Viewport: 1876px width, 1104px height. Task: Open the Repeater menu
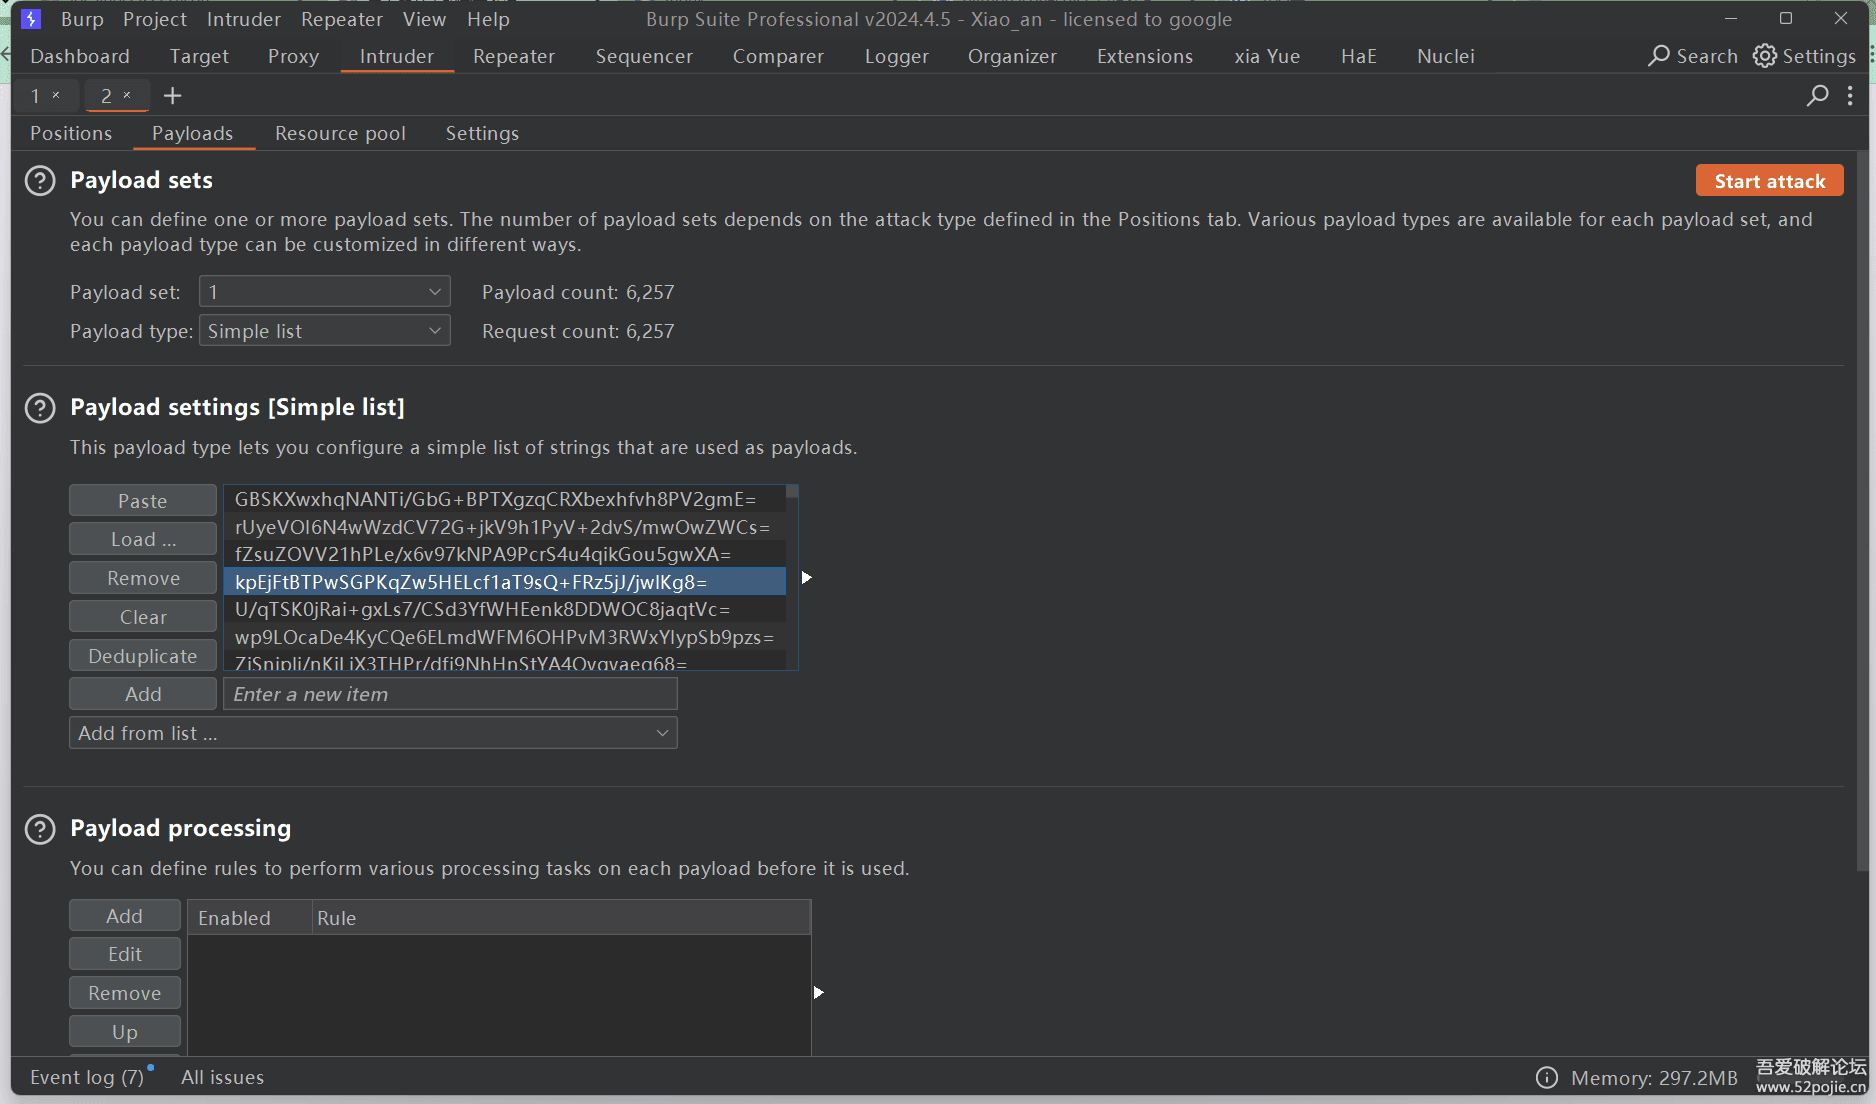tap(342, 19)
